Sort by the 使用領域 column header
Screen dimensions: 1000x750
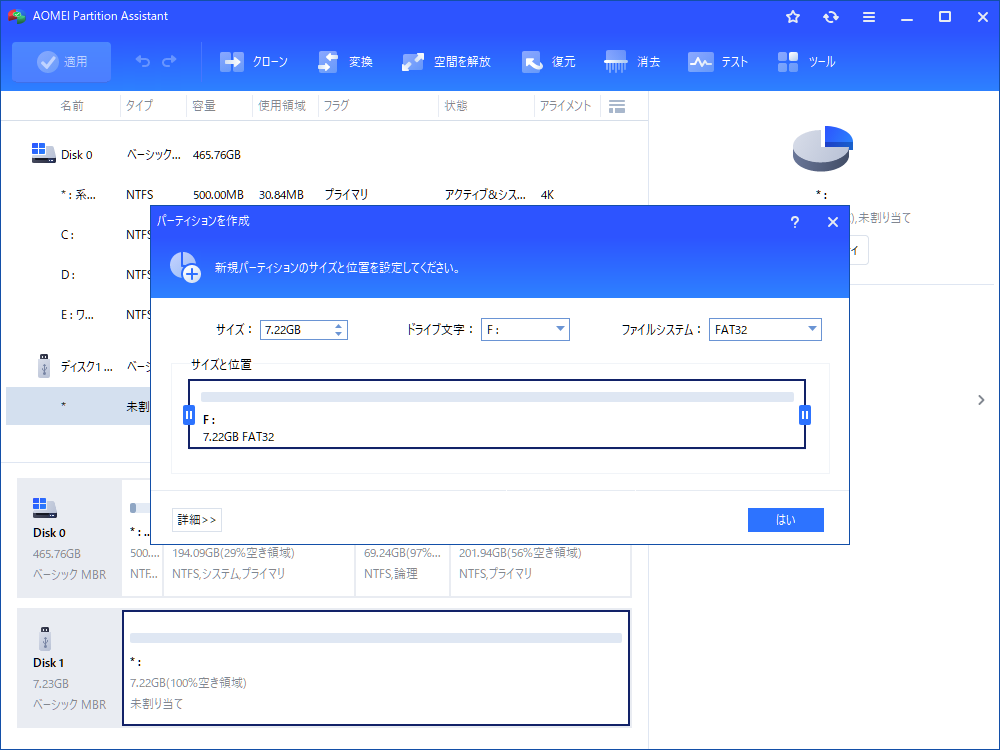(x=282, y=106)
